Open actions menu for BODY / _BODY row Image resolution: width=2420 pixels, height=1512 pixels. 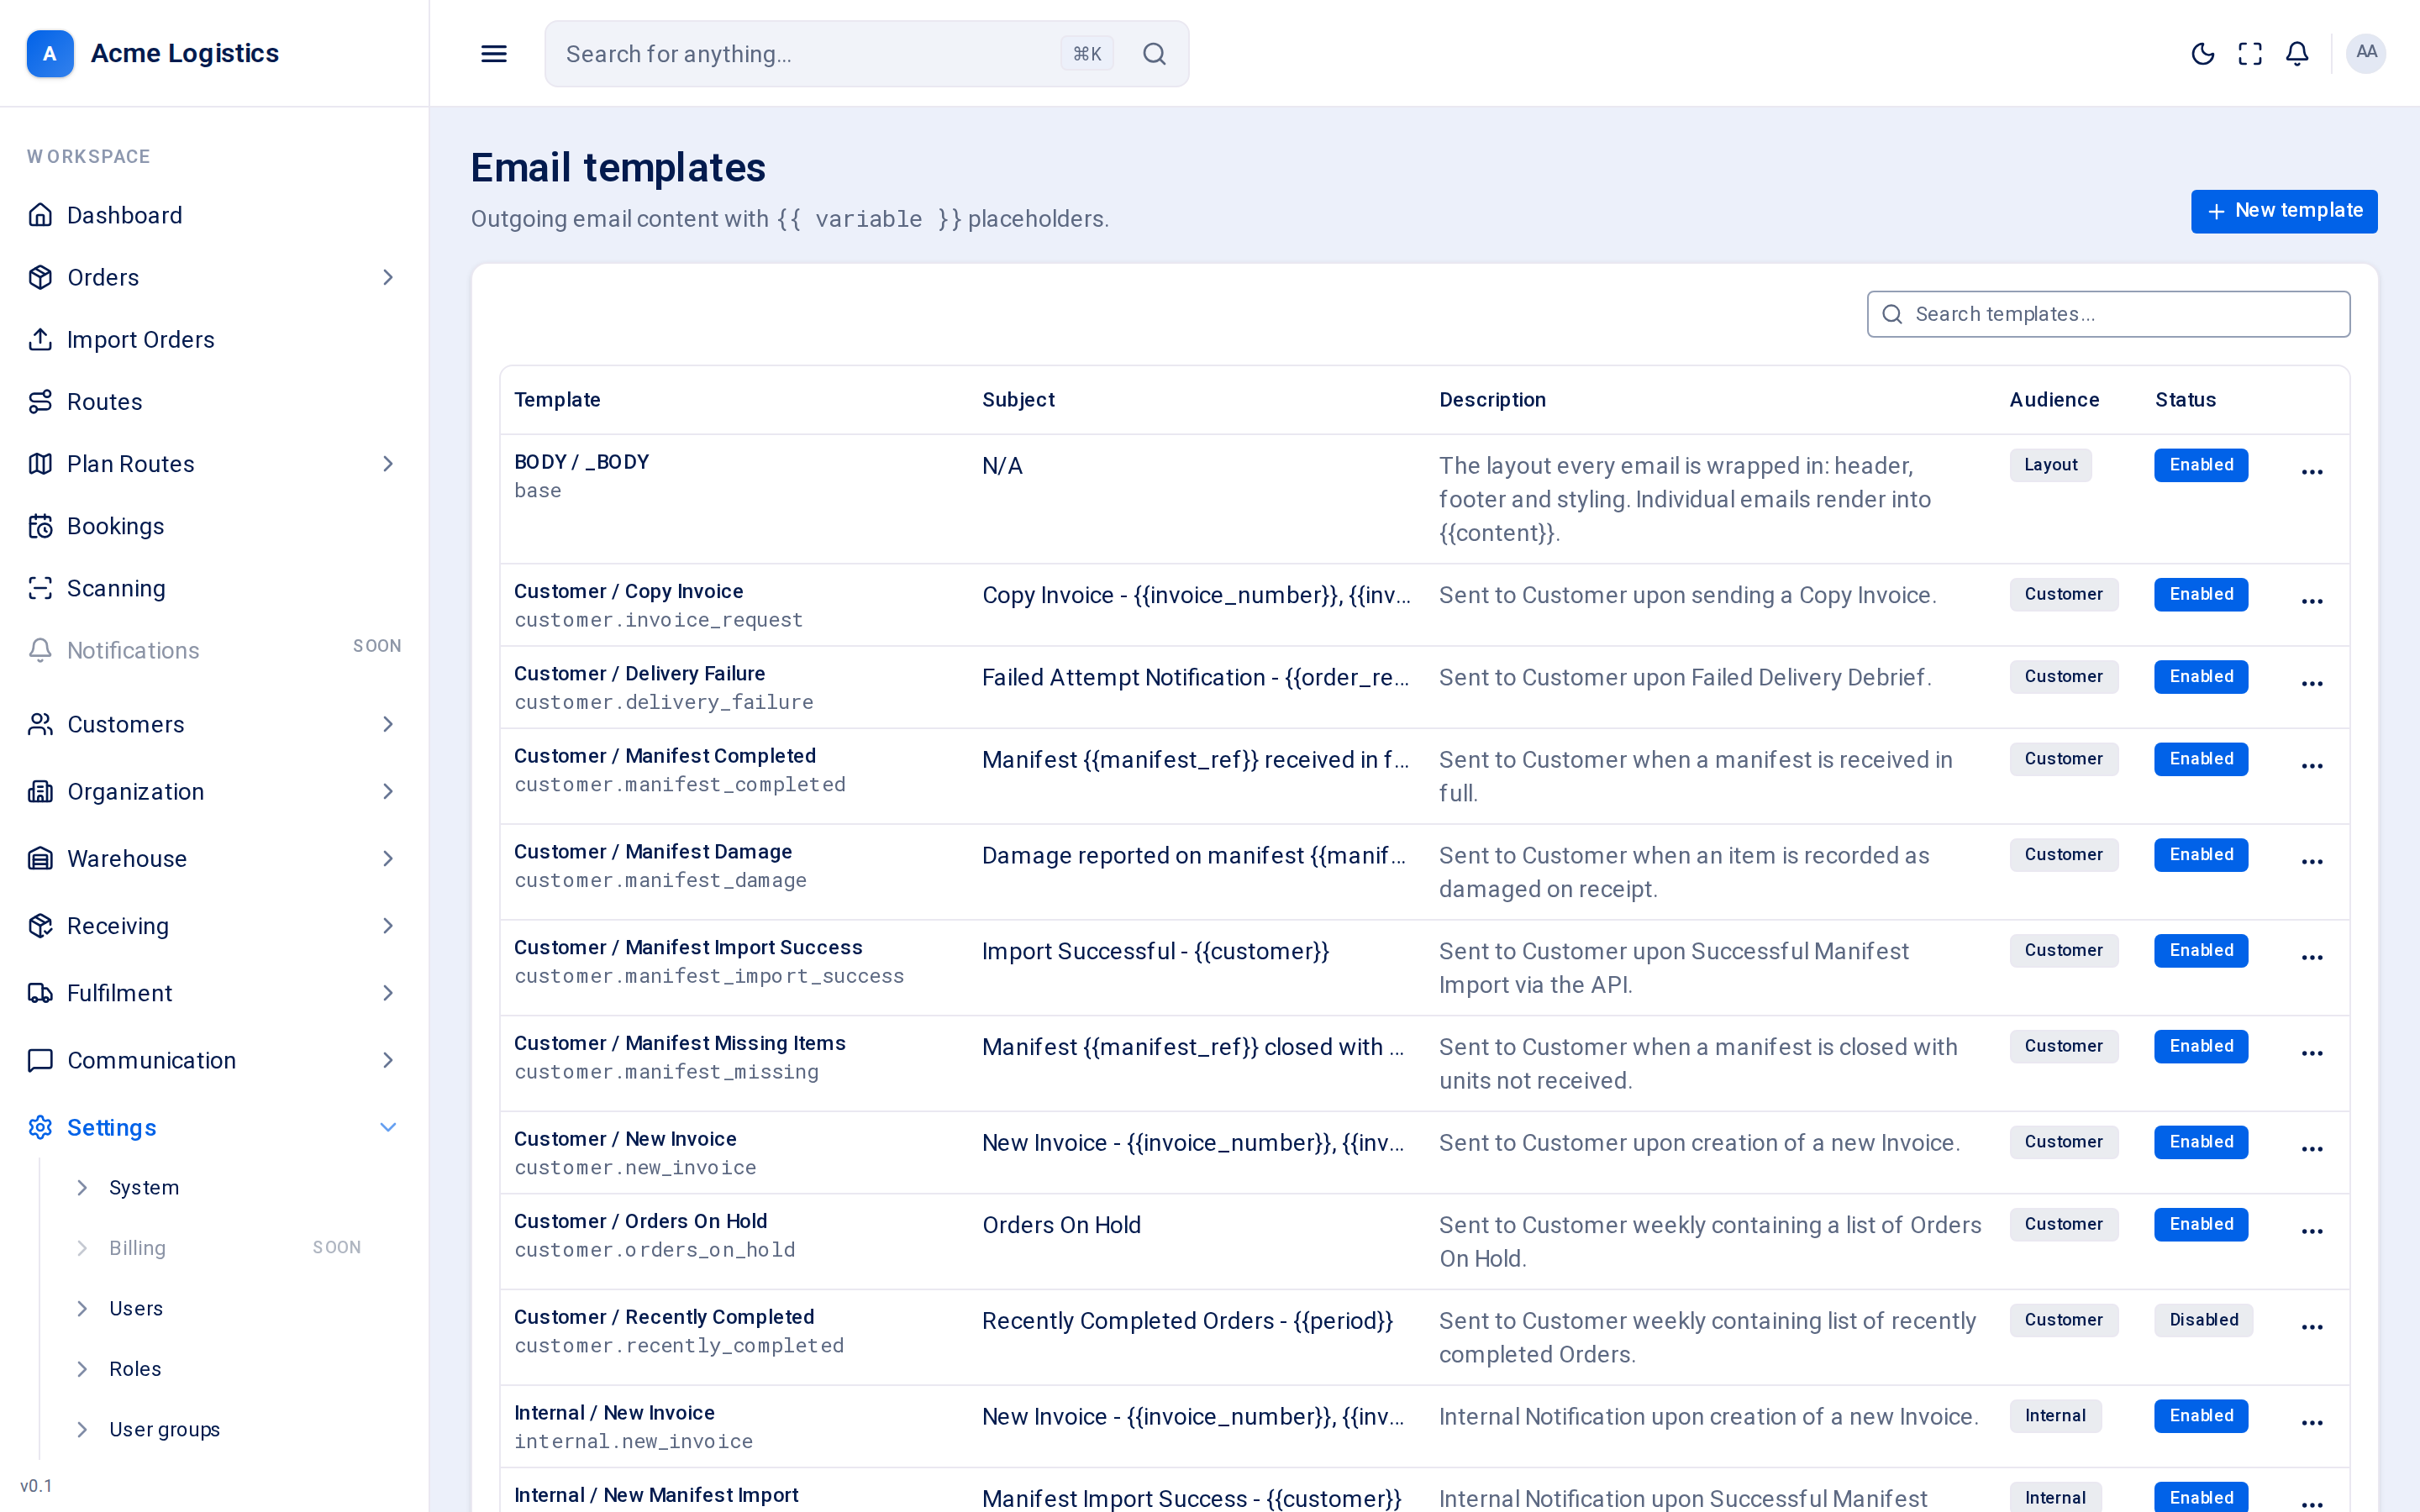[2312, 472]
